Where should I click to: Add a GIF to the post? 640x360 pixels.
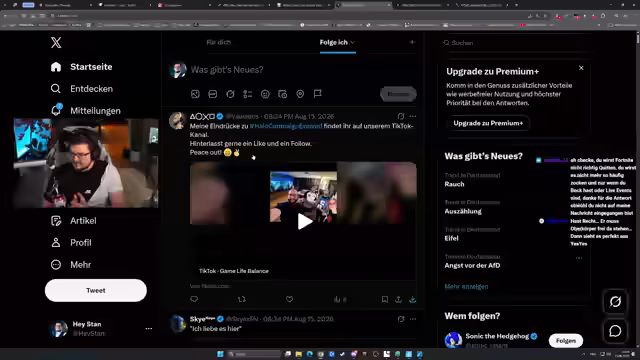click(x=213, y=94)
